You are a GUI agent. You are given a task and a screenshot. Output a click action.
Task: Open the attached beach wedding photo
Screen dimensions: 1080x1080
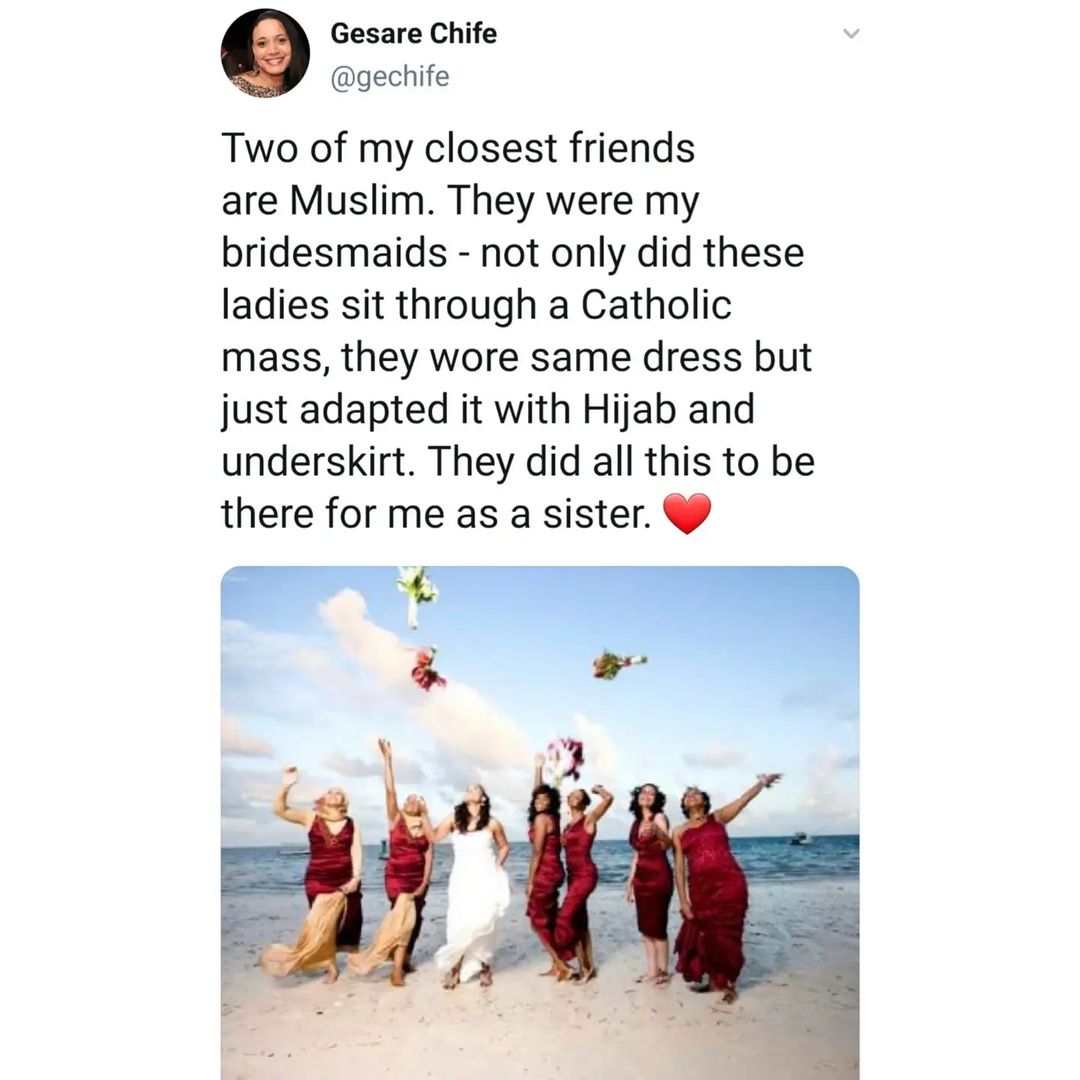pos(540,822)
